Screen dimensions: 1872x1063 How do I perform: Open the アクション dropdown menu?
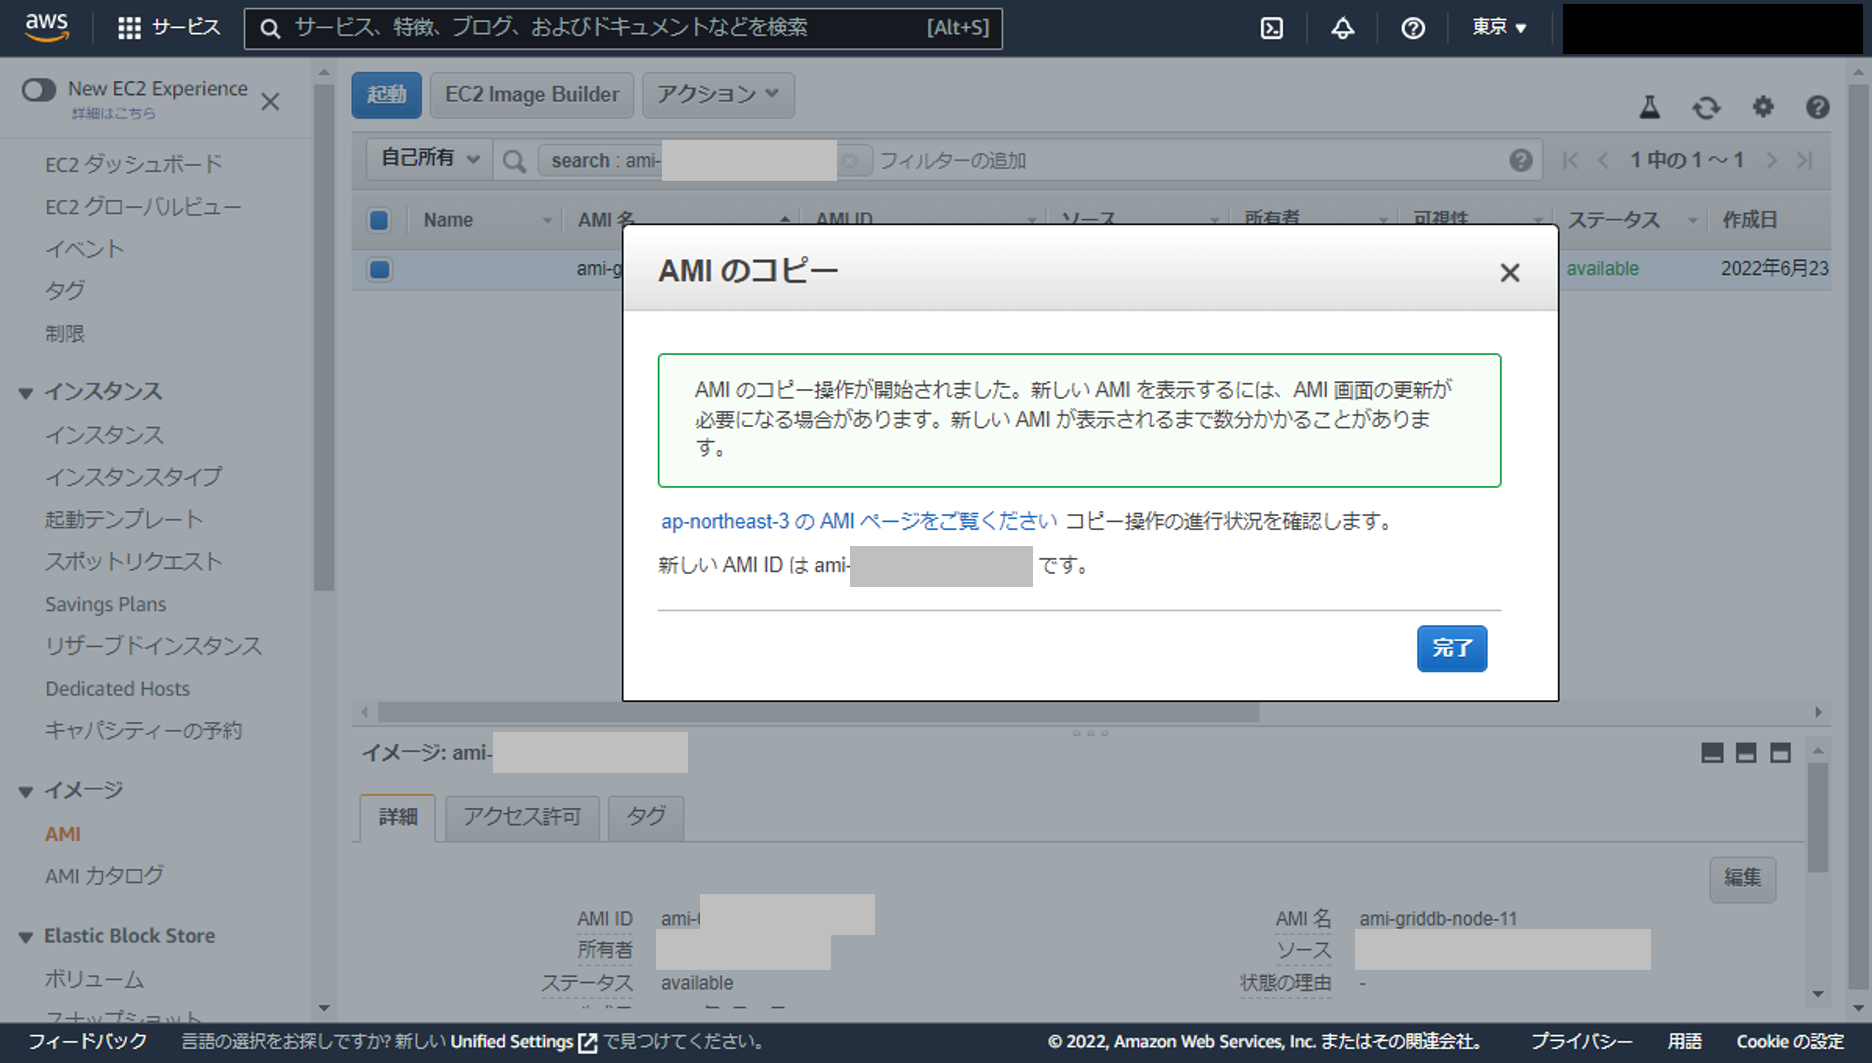coord(718,94)
